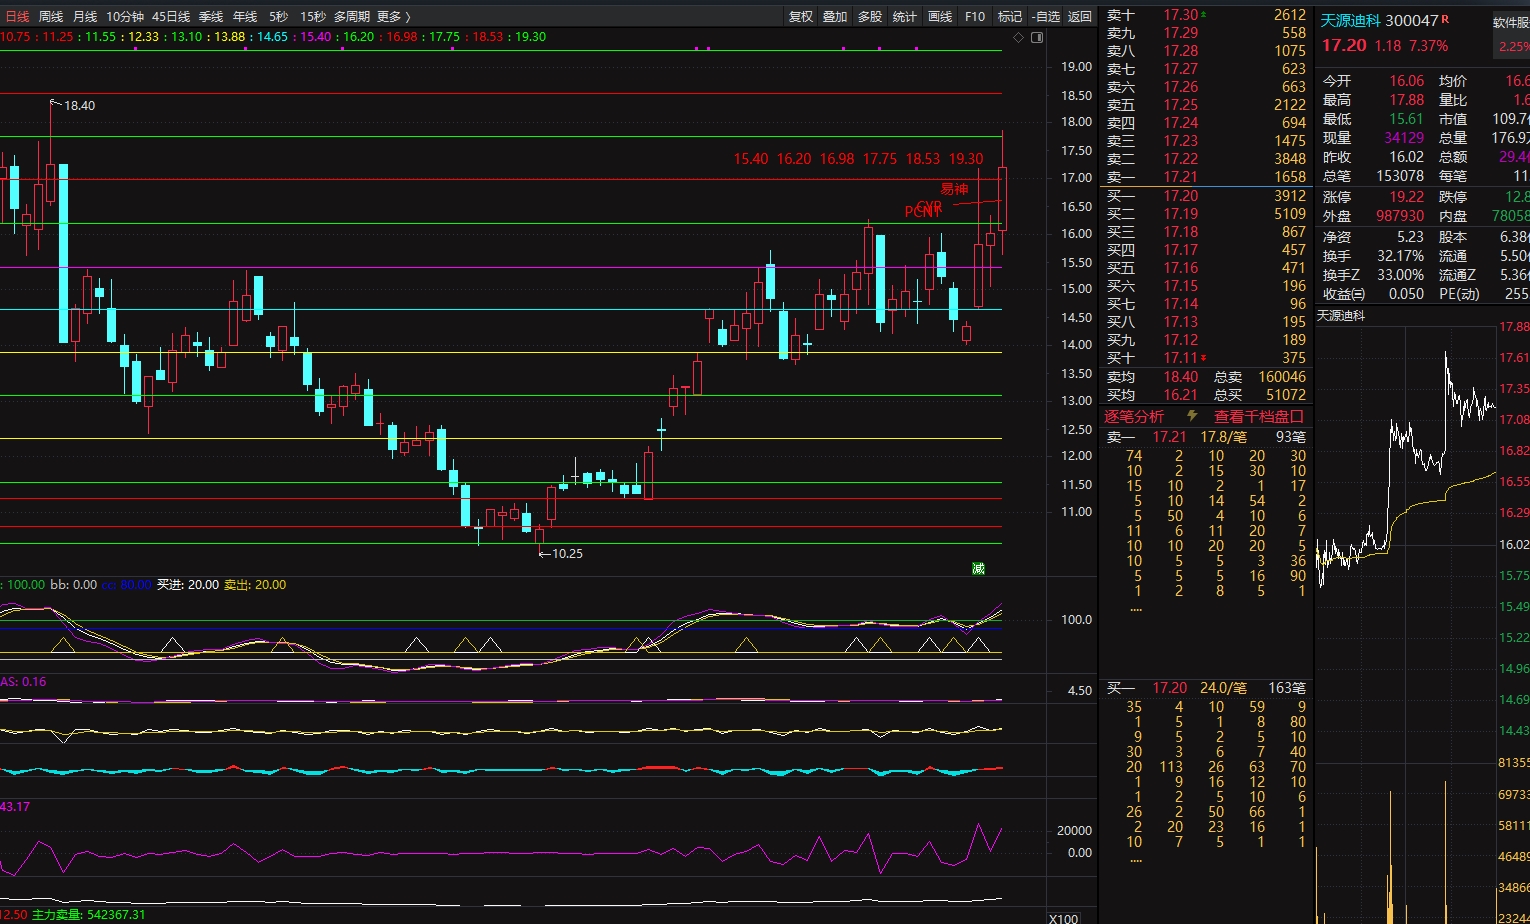Click the 总卖 value 160046
Image resolution: width=1530 pixels, height=924 pixels.
point(1281,377)
